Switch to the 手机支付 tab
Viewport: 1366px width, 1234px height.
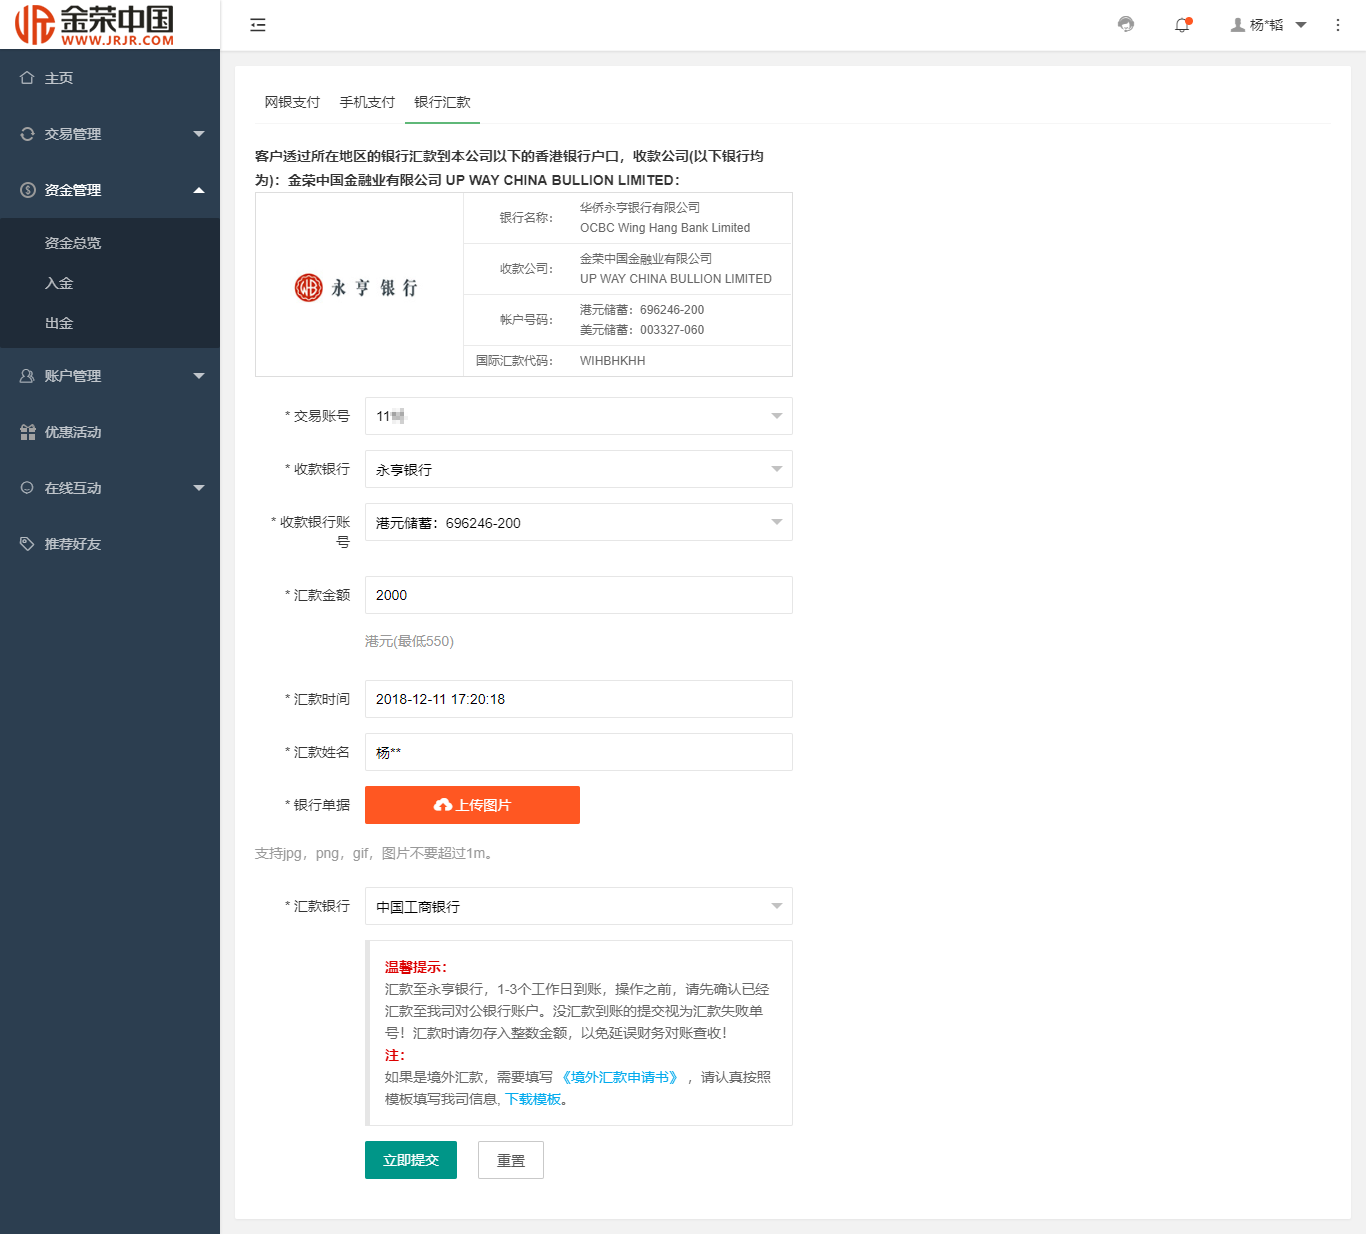367,102
